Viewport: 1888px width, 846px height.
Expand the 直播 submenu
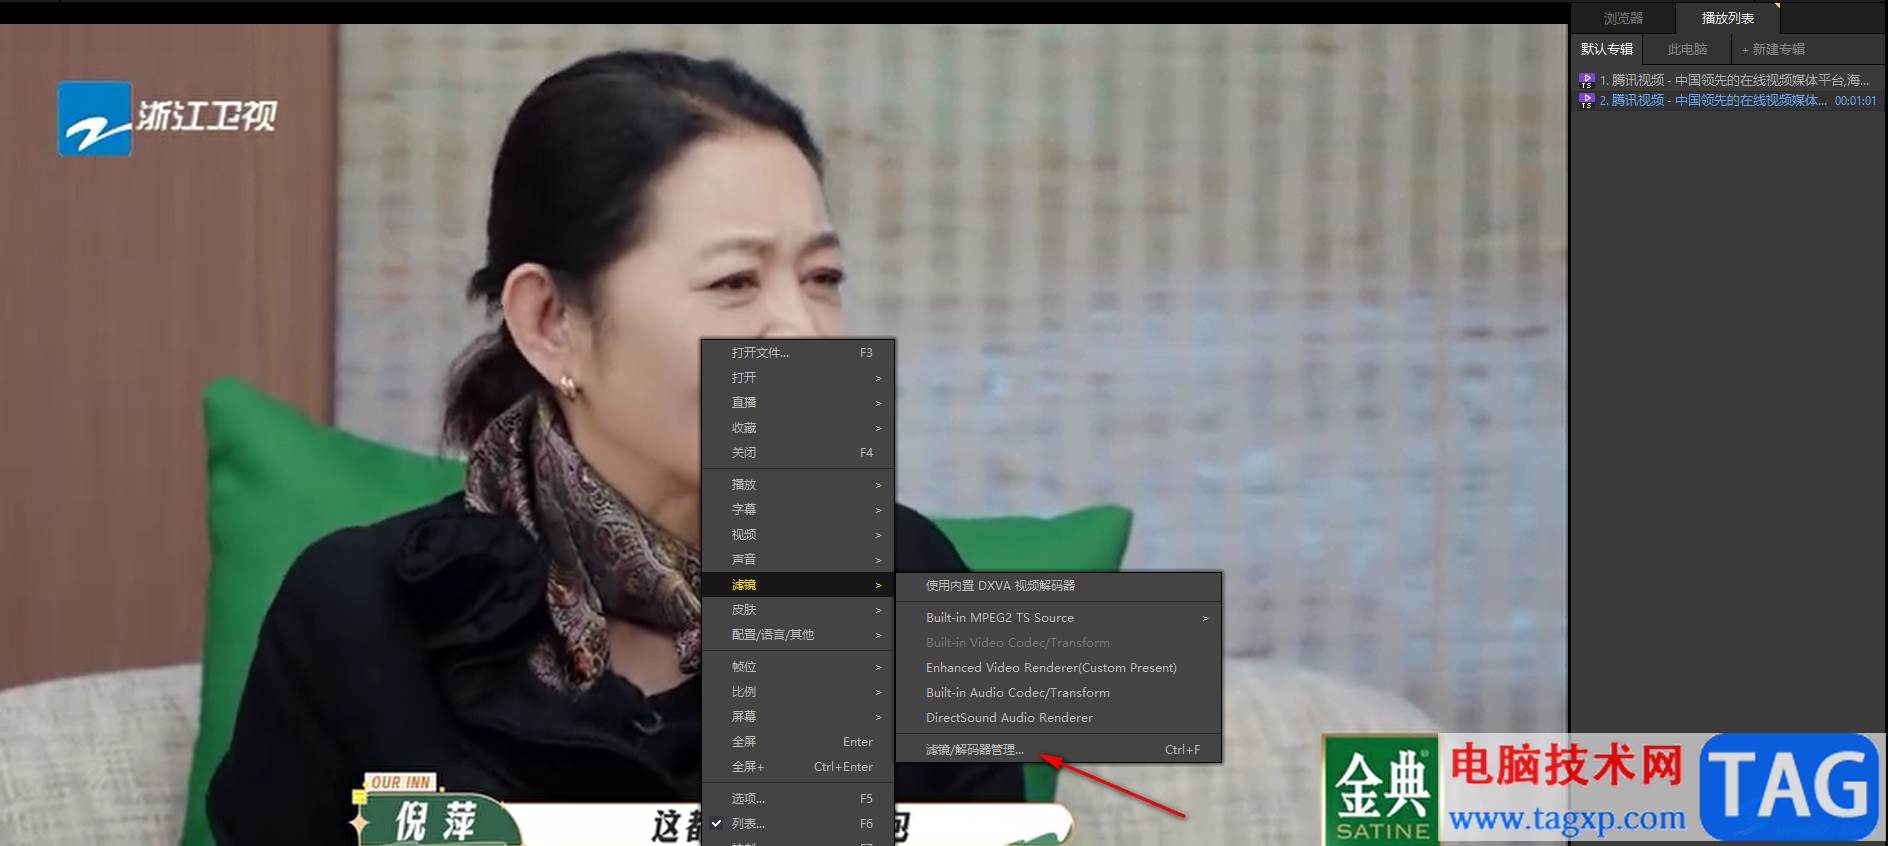[797, 403]
